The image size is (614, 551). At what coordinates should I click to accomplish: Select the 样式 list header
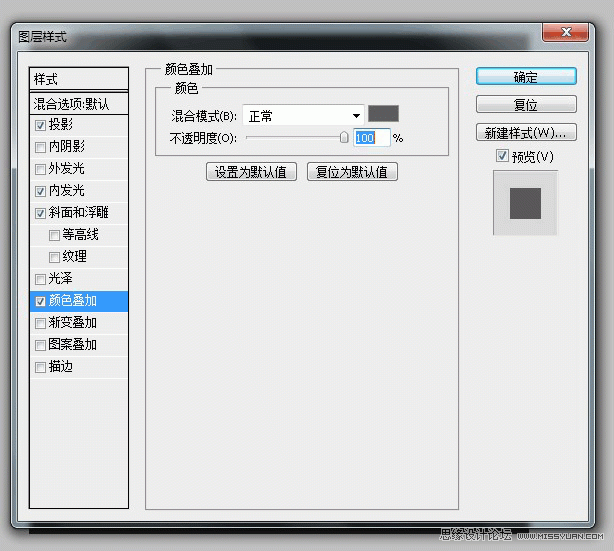[x=79, y=79]
